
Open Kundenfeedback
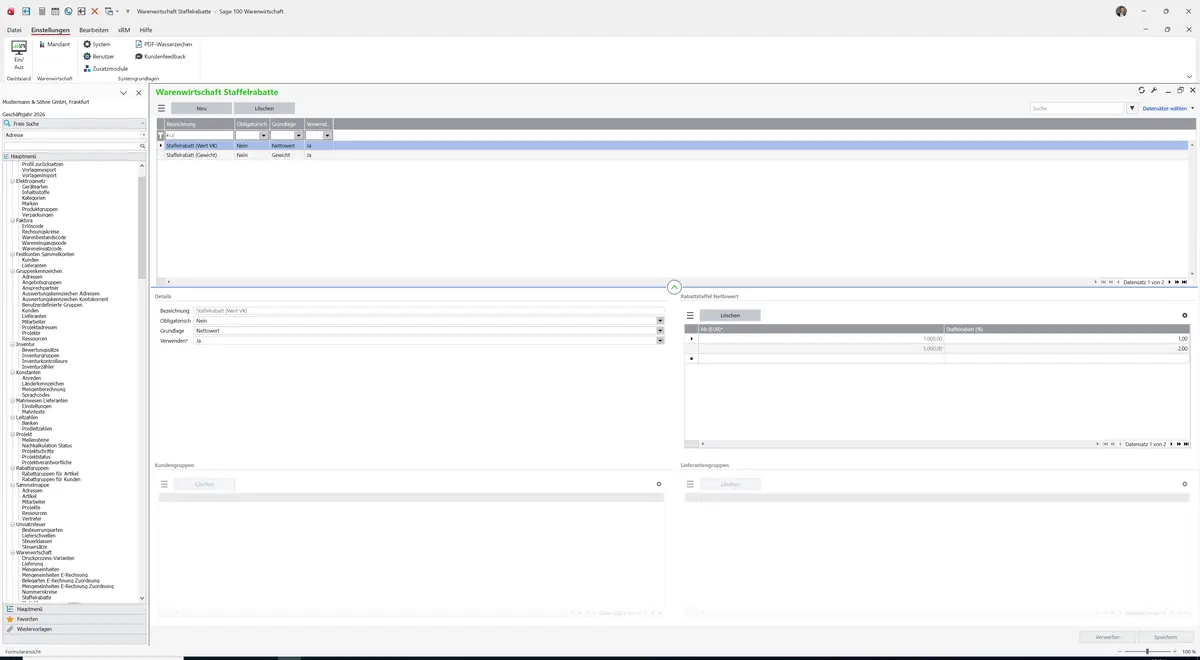tap(160, 56)
